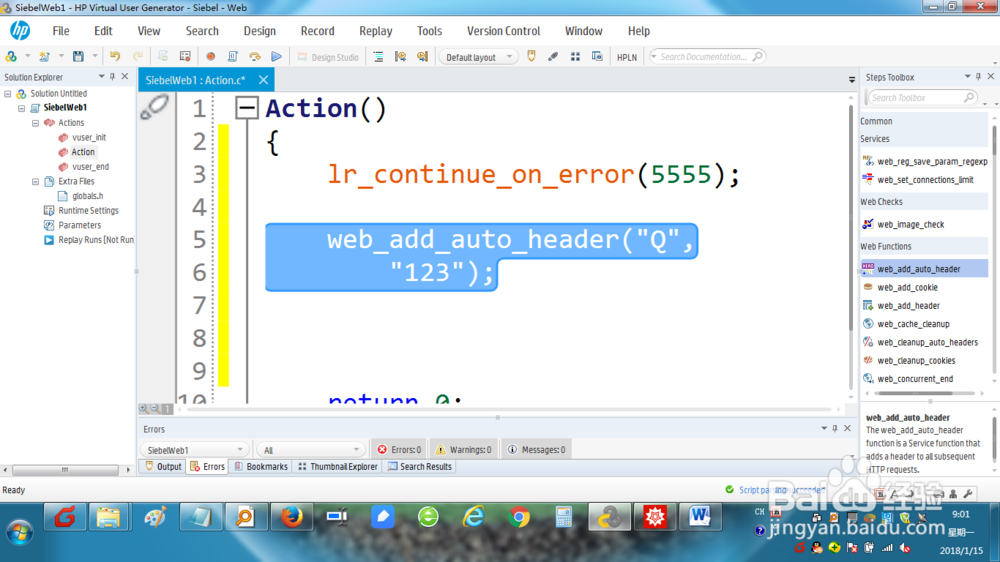Open vuser_init in Solution Explorer
The image size is (1000, 562).
(89, 137)
